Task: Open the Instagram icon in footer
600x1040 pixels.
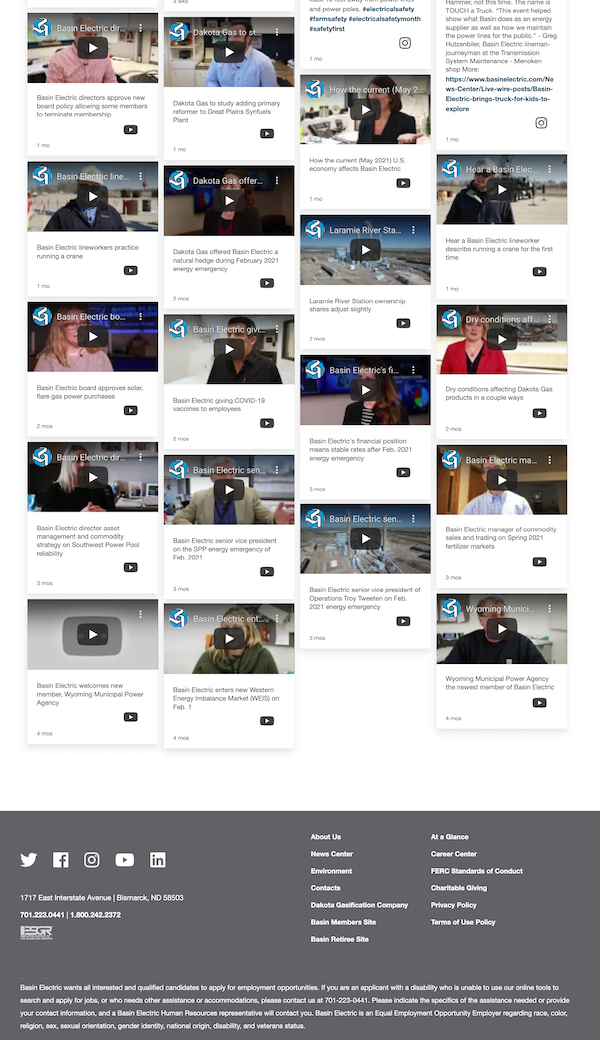Action: point(92,860)
